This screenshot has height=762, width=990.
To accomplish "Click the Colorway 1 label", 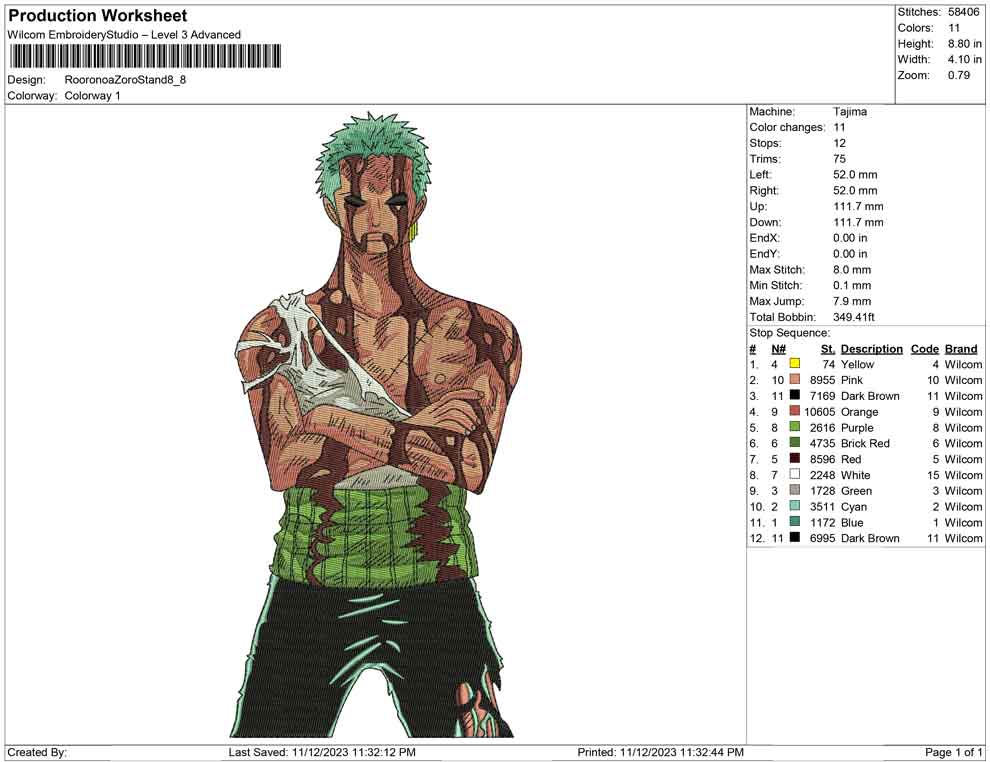I will pos(92,96).
